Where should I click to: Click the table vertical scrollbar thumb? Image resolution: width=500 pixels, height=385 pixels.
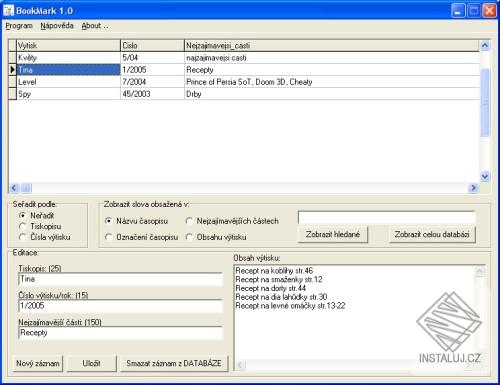[x=485, y=102]
